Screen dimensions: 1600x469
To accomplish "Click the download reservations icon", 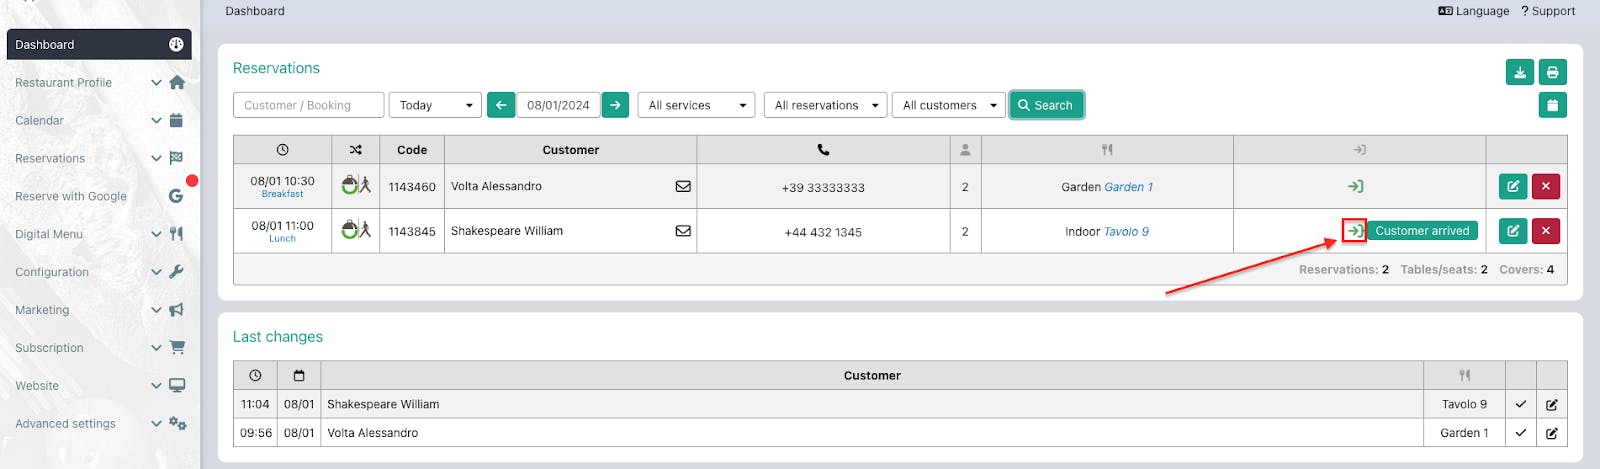I will (1520, 72).
